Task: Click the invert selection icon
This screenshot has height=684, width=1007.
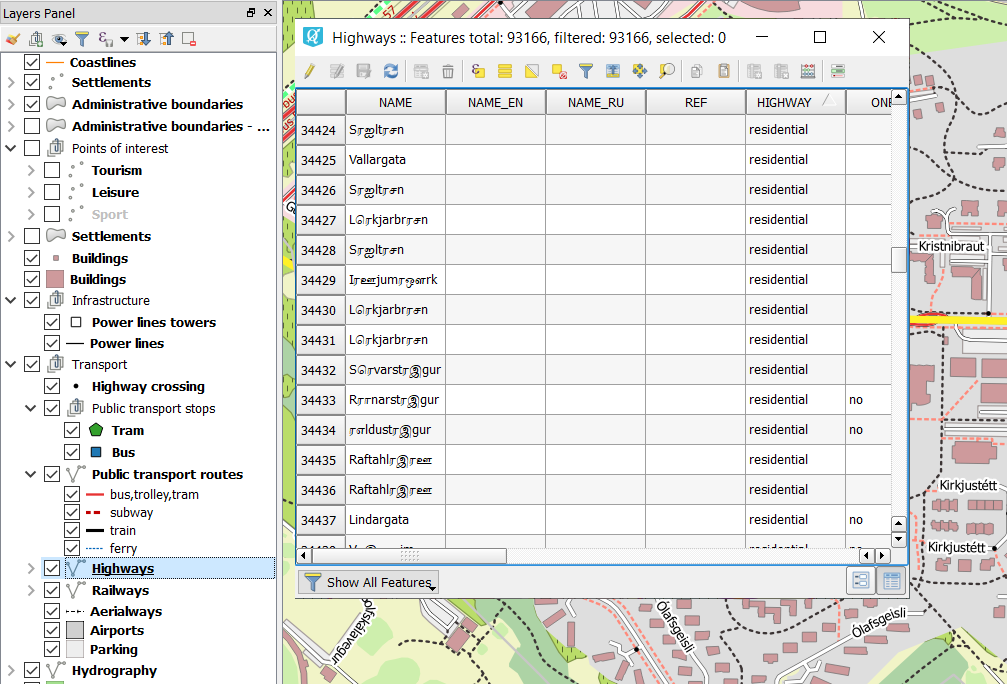Action: coord(532,71)
